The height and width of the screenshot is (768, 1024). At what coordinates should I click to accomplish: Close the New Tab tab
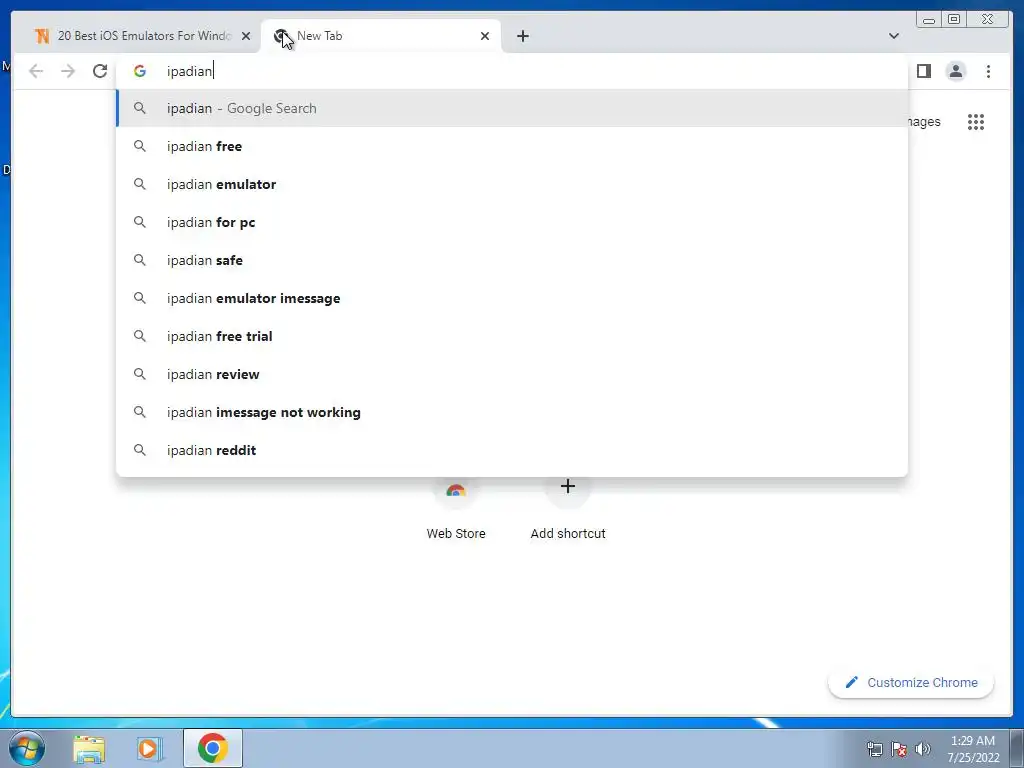pyautogui.click(x=485, y=36)
